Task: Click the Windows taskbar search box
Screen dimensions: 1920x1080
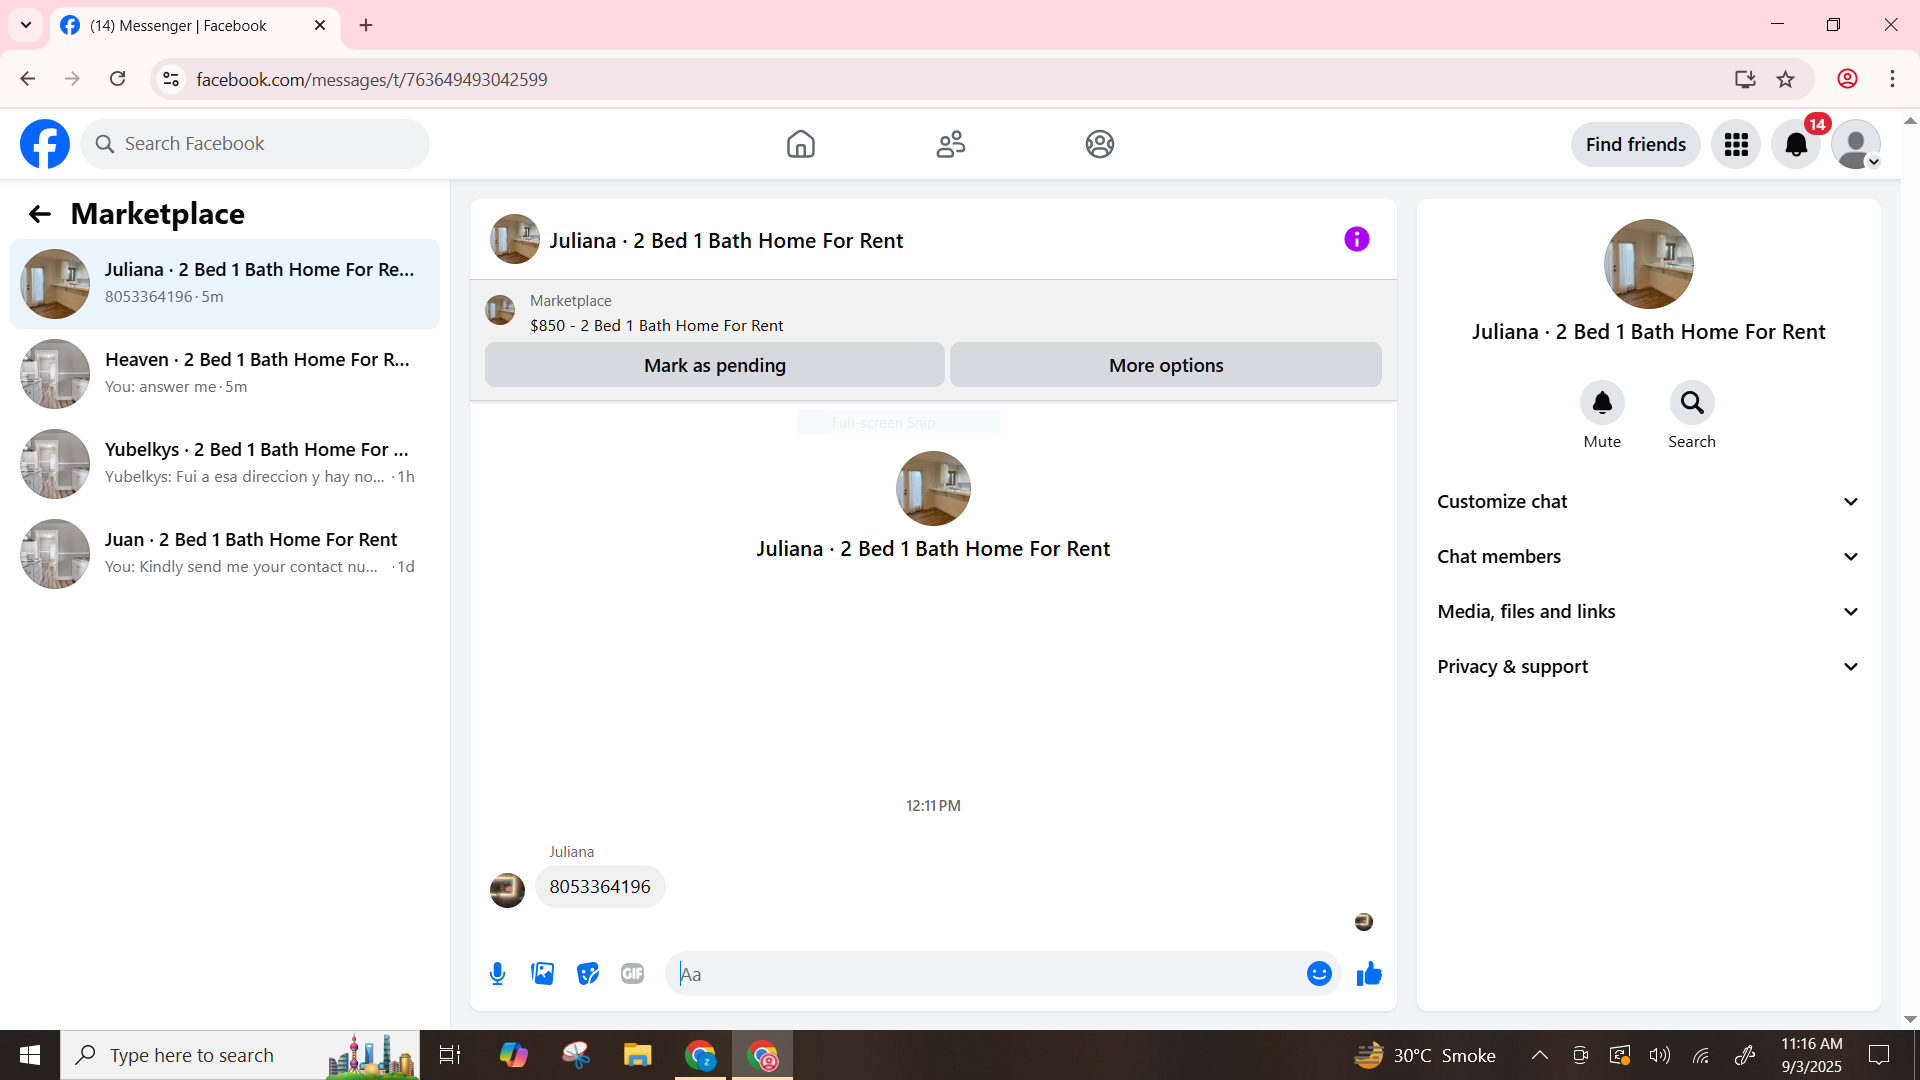Action: pos(240,1055)
